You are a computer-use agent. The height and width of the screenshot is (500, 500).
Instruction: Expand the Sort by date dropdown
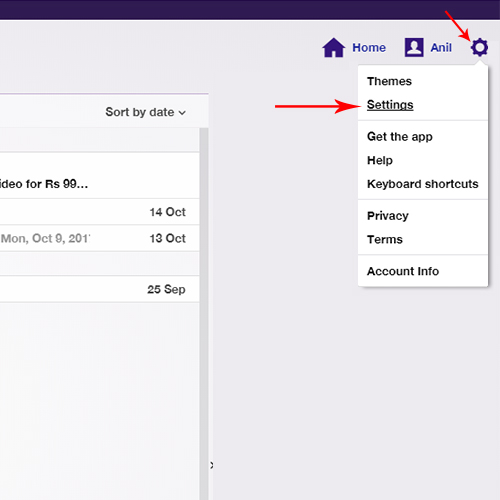pyautogui.click(x=145, y=112)
